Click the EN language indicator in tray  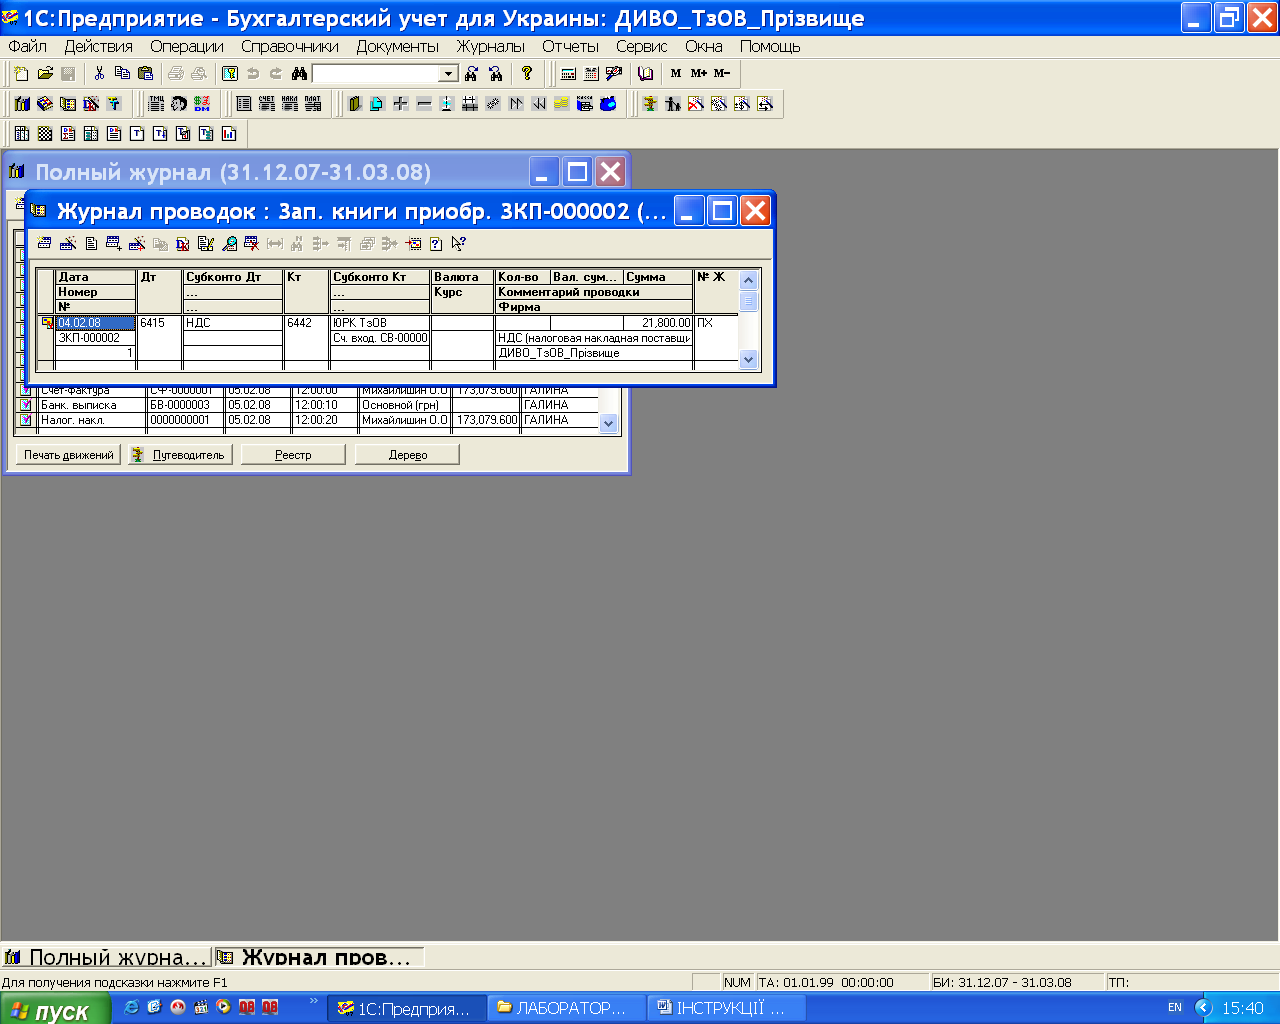point(1175,1008)
